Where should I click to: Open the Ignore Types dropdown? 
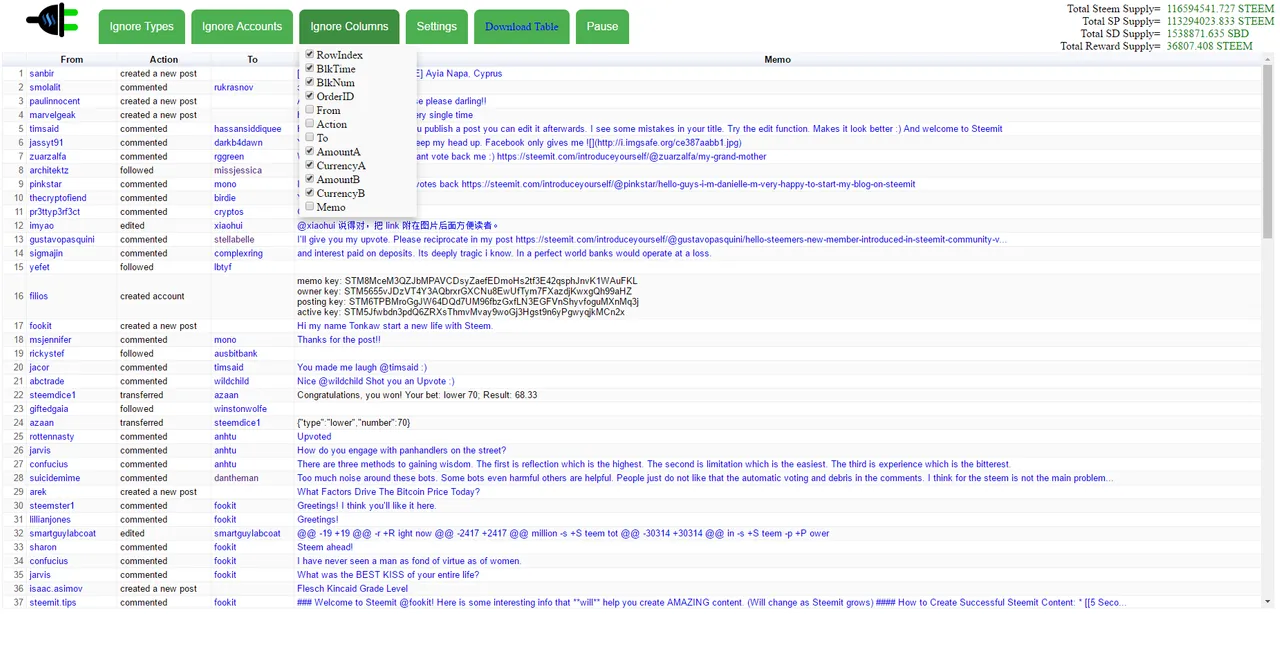click(142, 27)
